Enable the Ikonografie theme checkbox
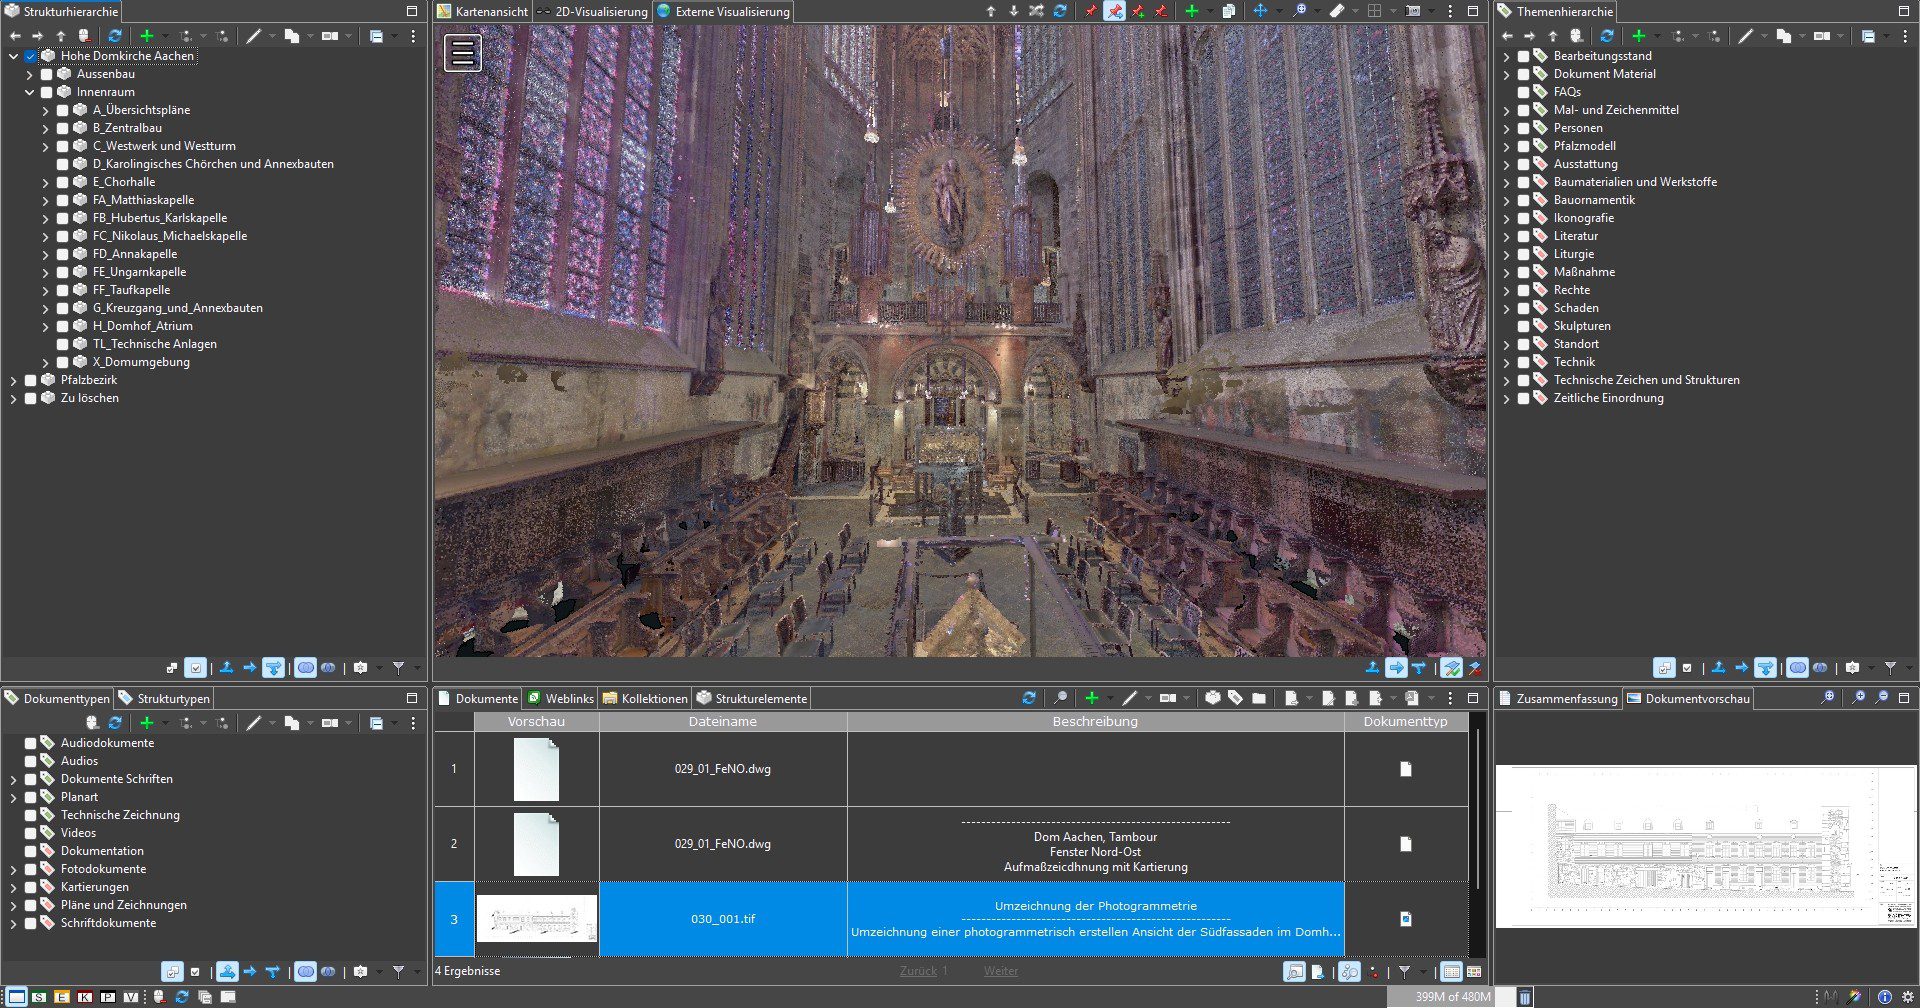 point(1523,218)
